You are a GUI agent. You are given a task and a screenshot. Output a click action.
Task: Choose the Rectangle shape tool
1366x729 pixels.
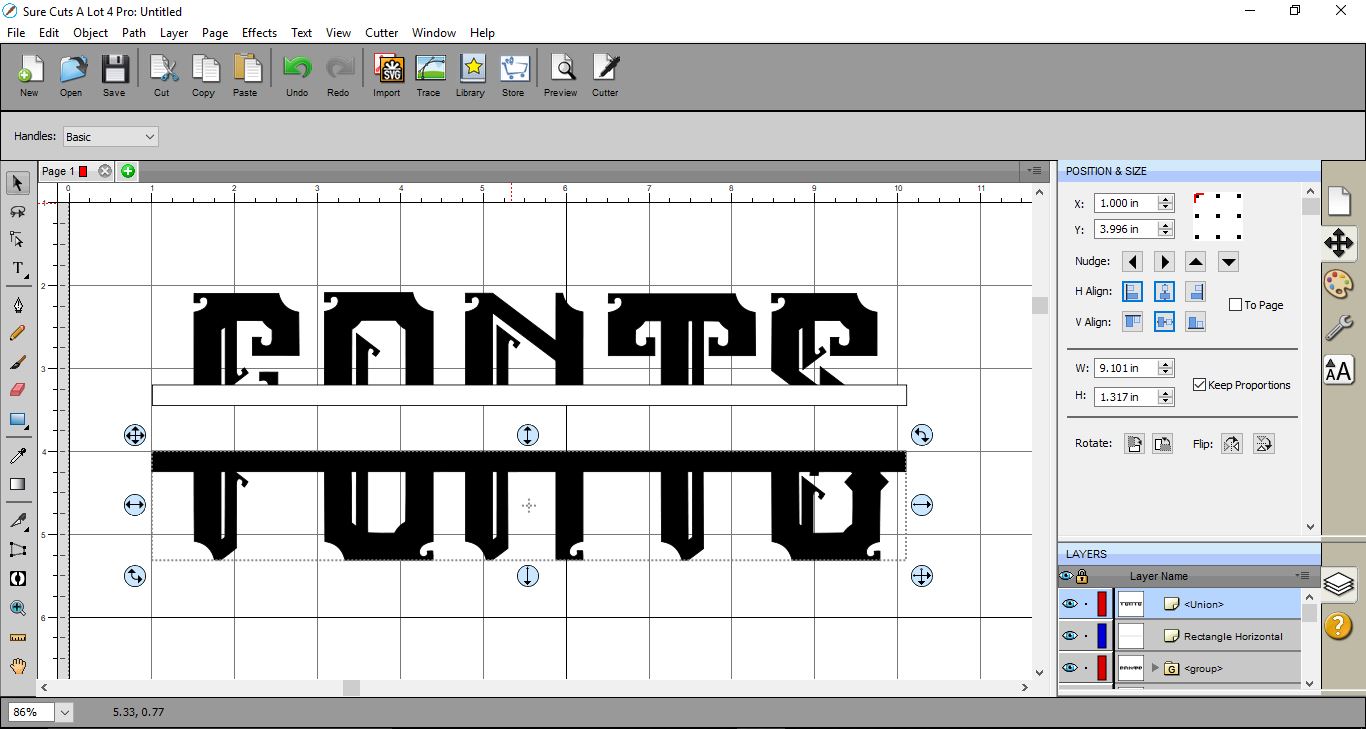click(x=18, y=419)
